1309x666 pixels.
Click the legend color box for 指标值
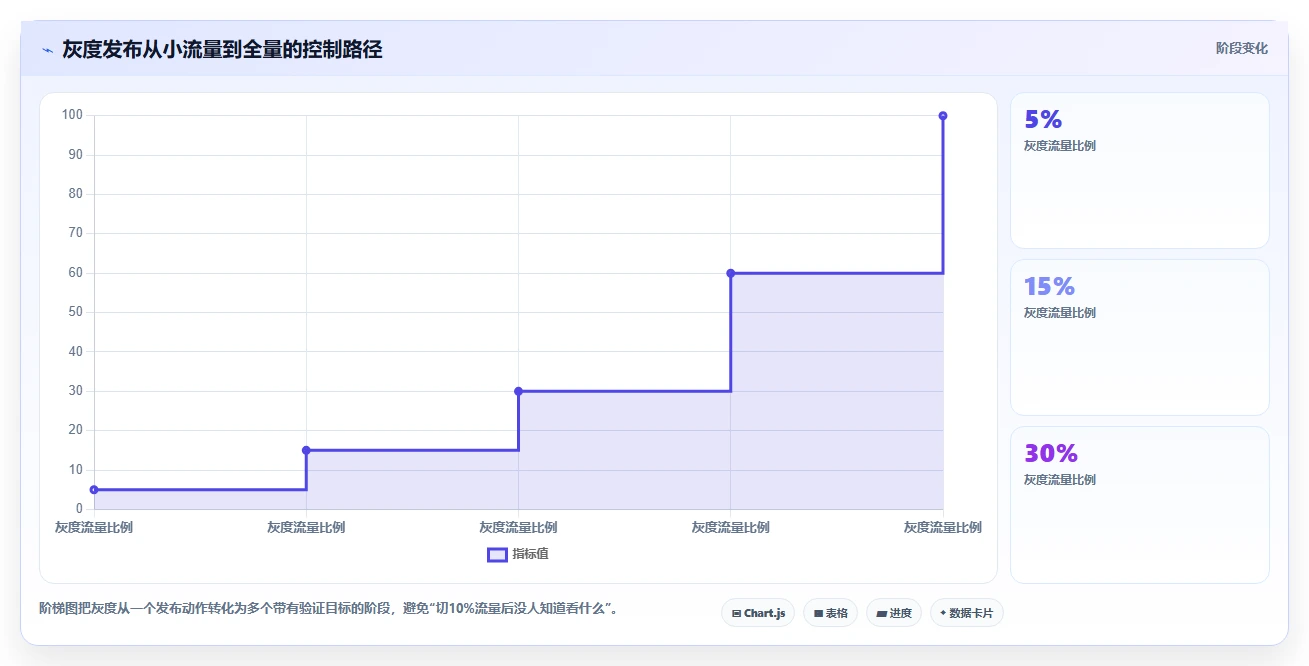click(x=497, y=554)
